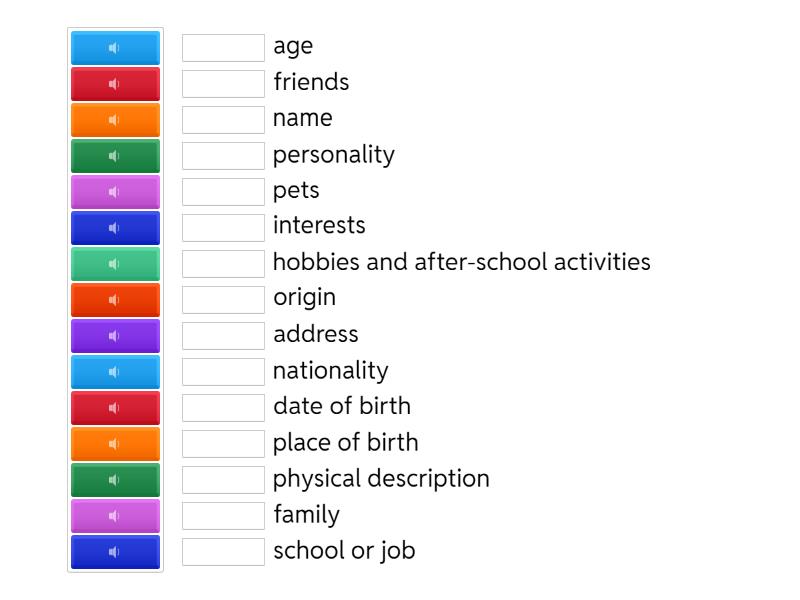Select the answer box next to personality

[x=223, y=156]
